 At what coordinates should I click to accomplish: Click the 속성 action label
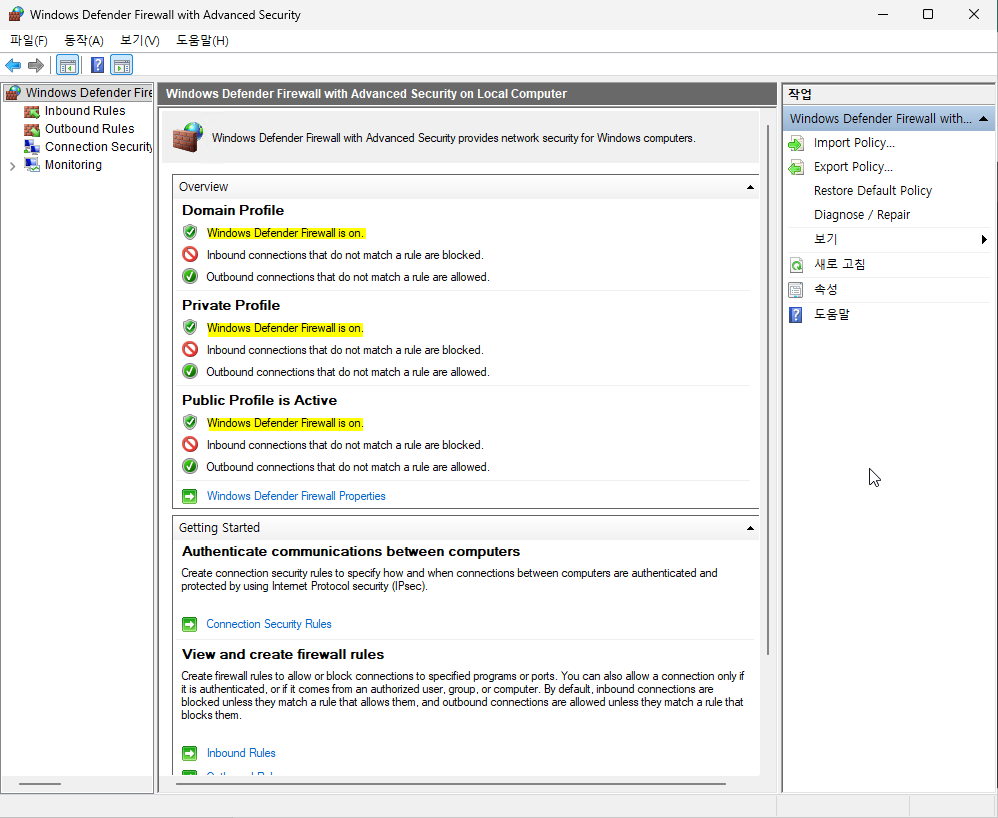click(x=826, y=290)
